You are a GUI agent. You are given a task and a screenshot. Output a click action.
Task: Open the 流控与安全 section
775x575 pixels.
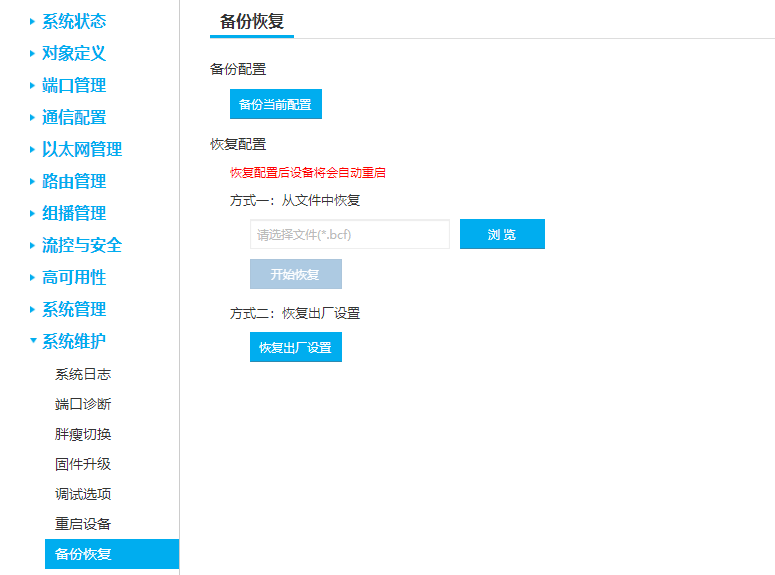point(81,245)
